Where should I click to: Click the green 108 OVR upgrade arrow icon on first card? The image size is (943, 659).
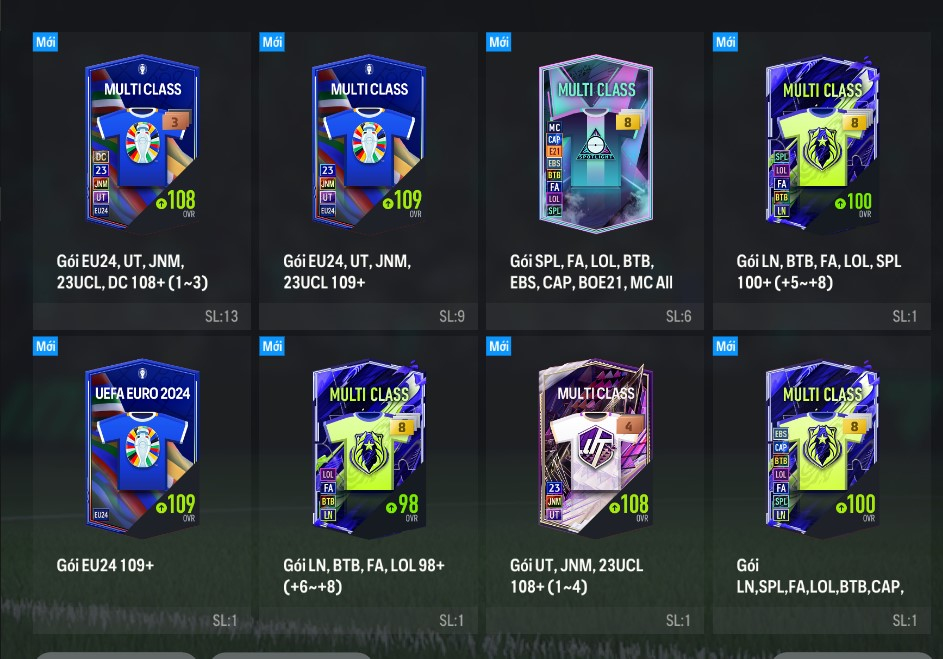coord(161,203)
